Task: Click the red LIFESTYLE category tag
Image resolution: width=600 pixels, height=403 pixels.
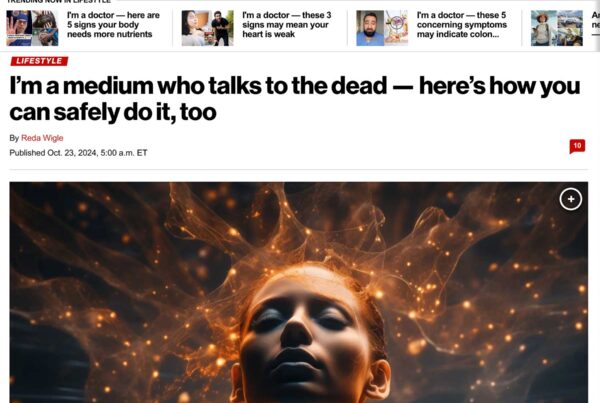Action: [x=39, y=61]
